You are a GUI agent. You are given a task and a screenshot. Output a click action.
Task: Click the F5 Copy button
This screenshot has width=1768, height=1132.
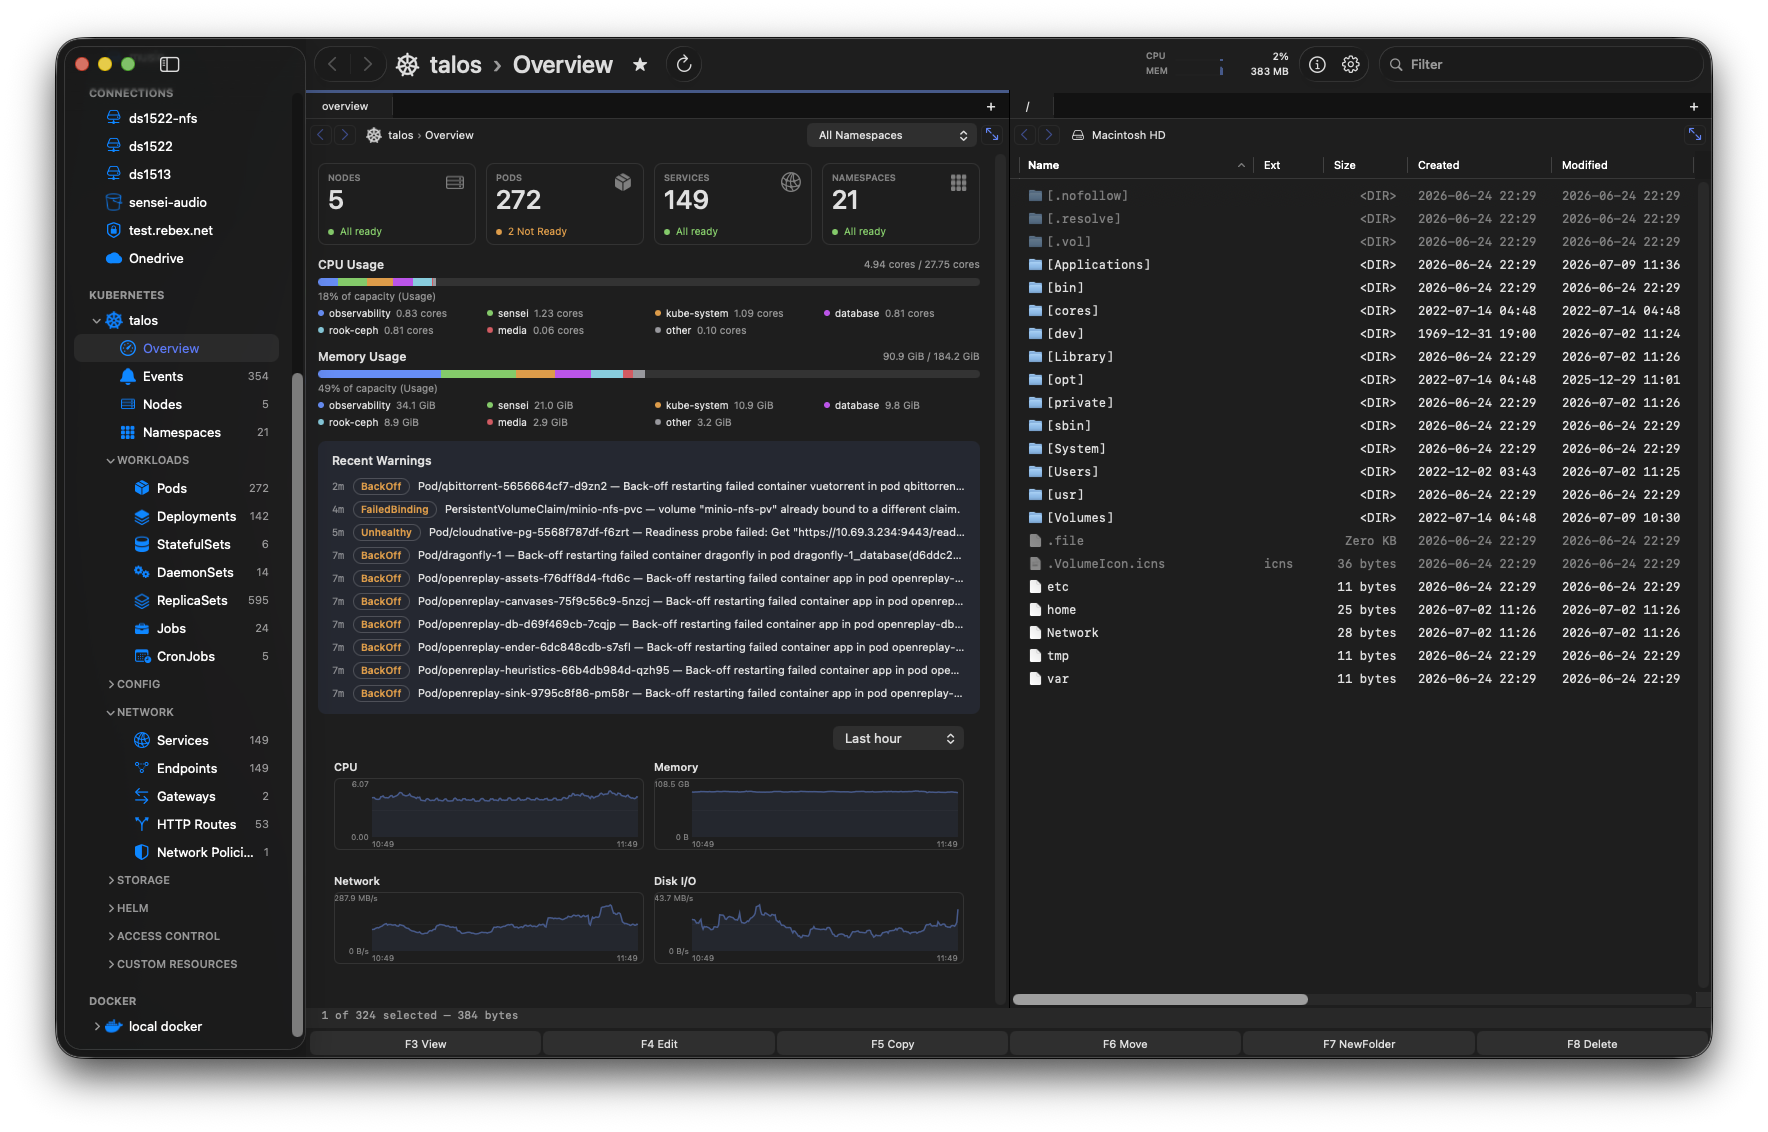892,1043
